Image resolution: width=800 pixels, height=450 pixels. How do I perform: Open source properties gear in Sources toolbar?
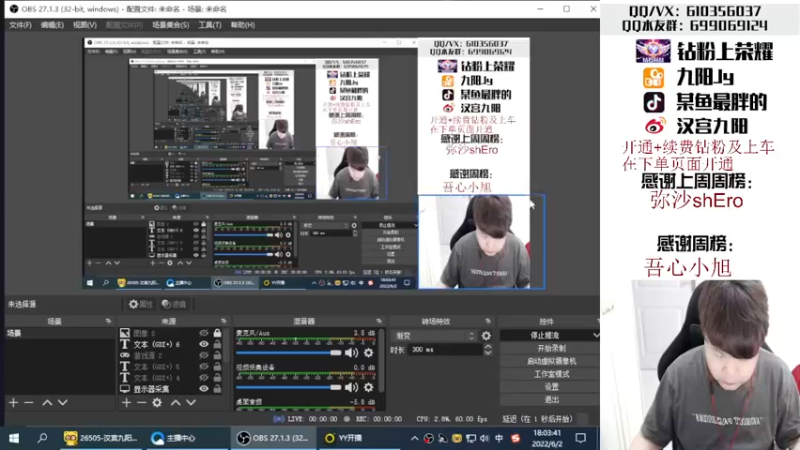157,403
